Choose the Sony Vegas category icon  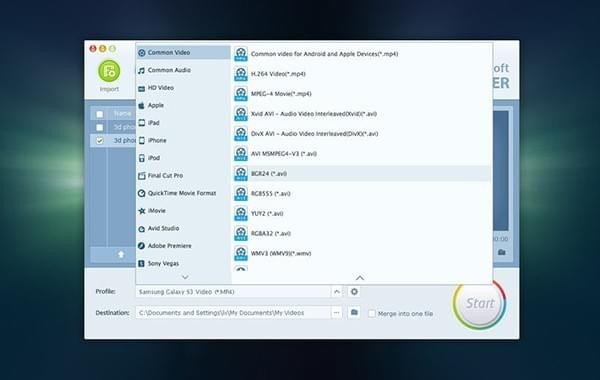[x=142, y=263]
